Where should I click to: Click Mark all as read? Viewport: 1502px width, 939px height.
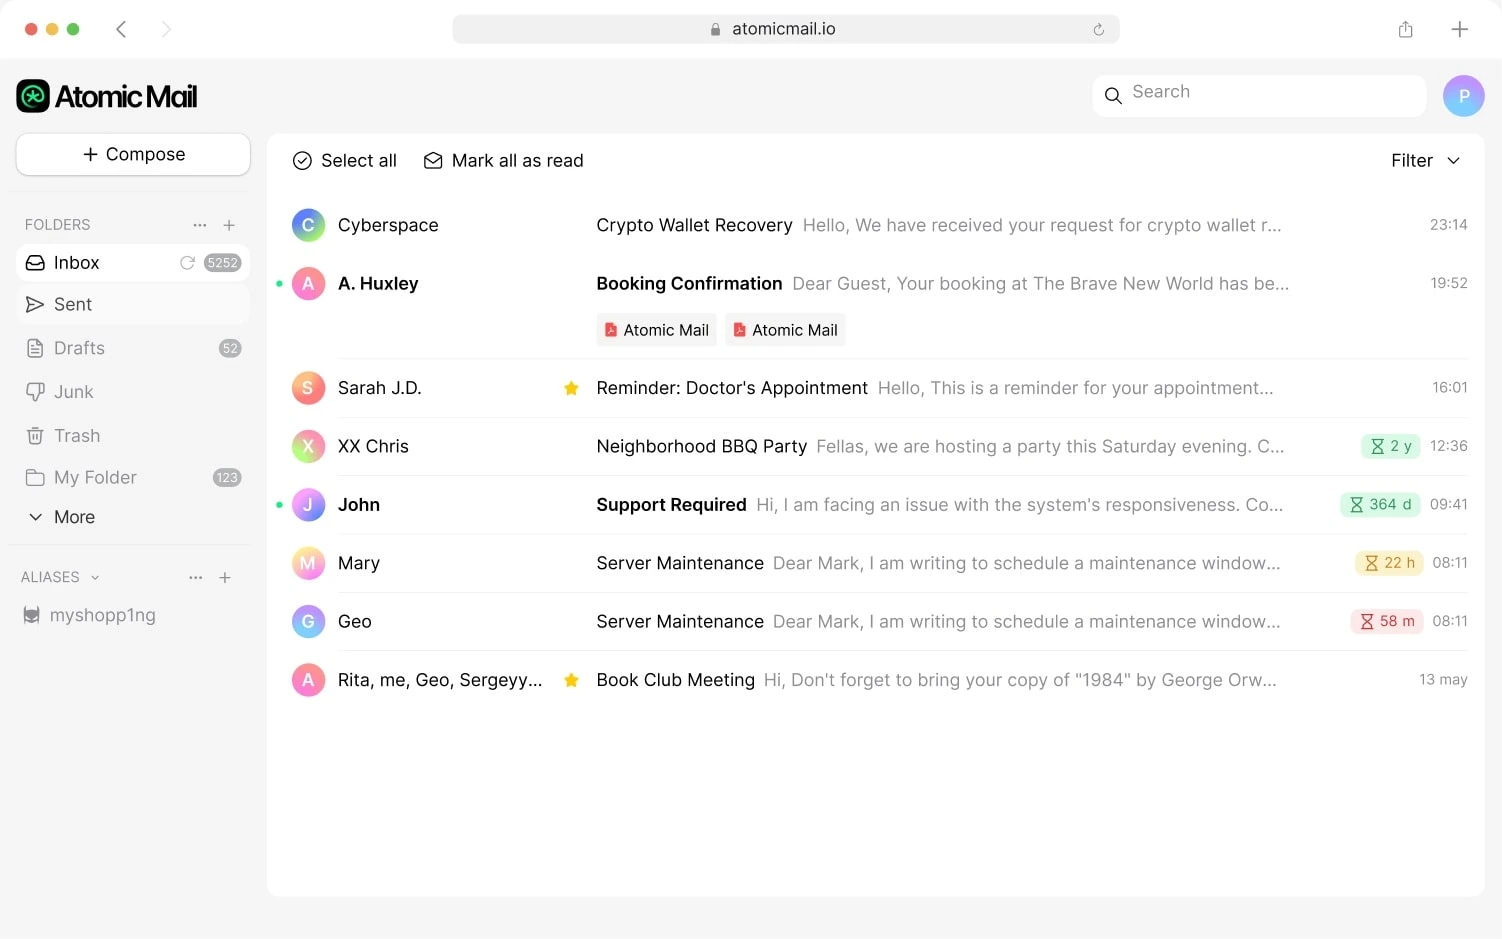(x=503, y=161)
